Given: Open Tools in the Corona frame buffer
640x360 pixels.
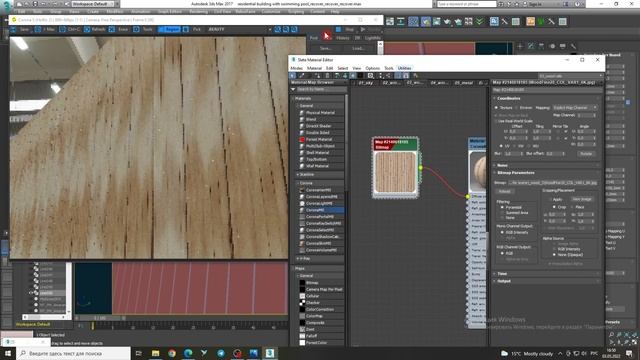Looking at the screenshot, I should (x=144, y=29).
